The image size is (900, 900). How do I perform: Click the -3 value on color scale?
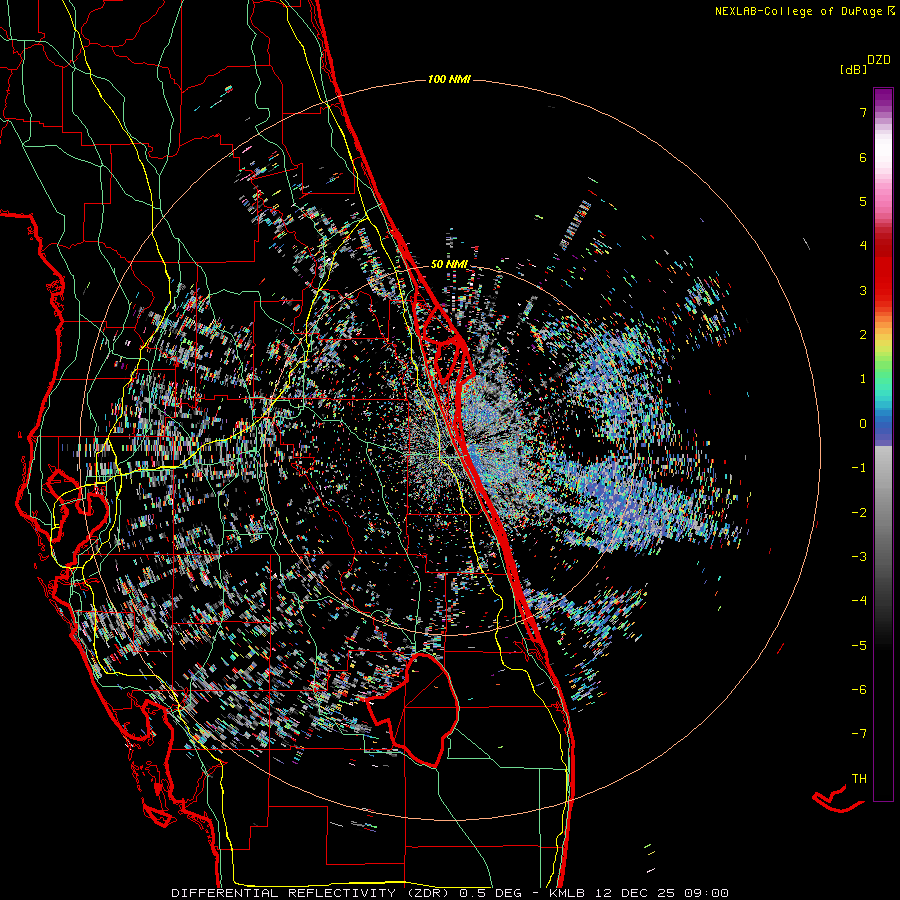(859, 557)
